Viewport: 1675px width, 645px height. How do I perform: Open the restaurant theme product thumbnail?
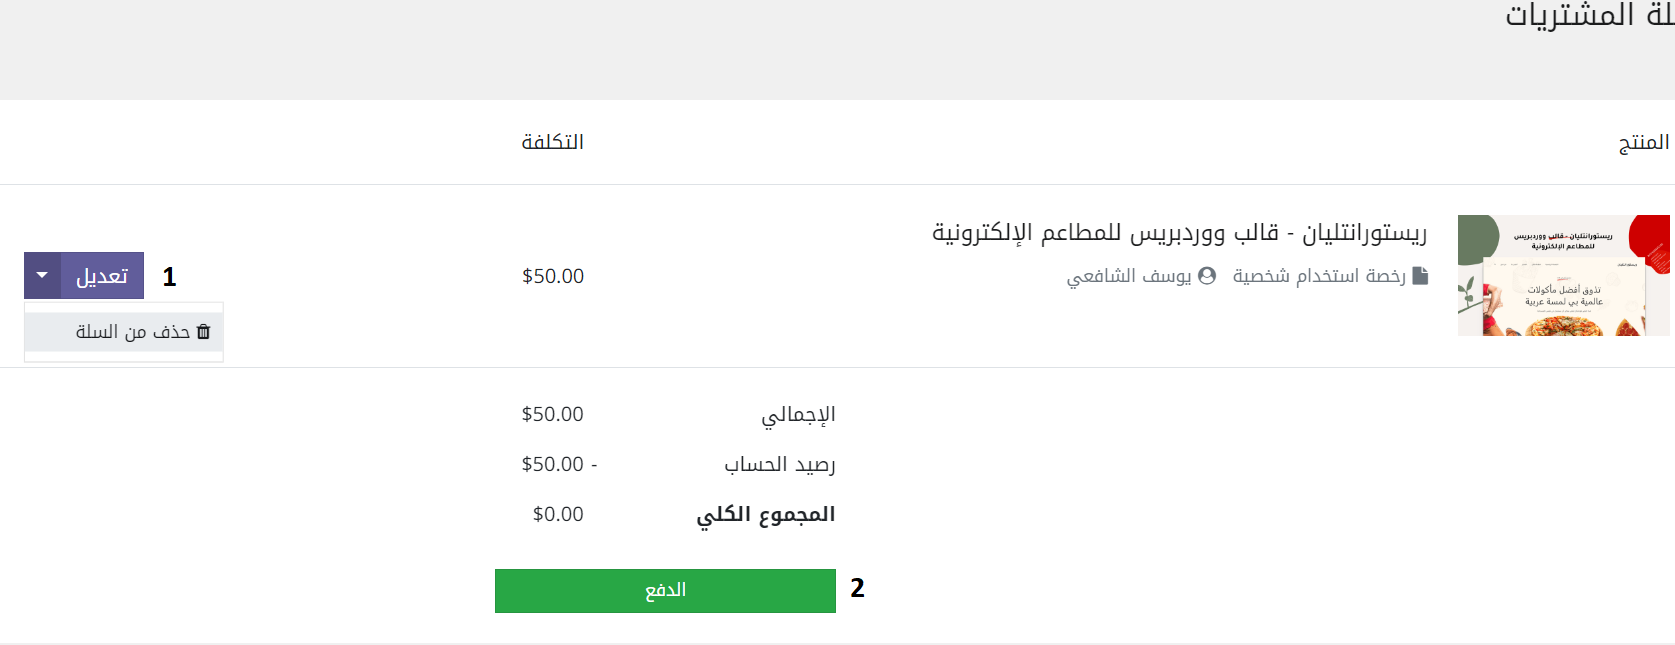tap(1564, 275)
